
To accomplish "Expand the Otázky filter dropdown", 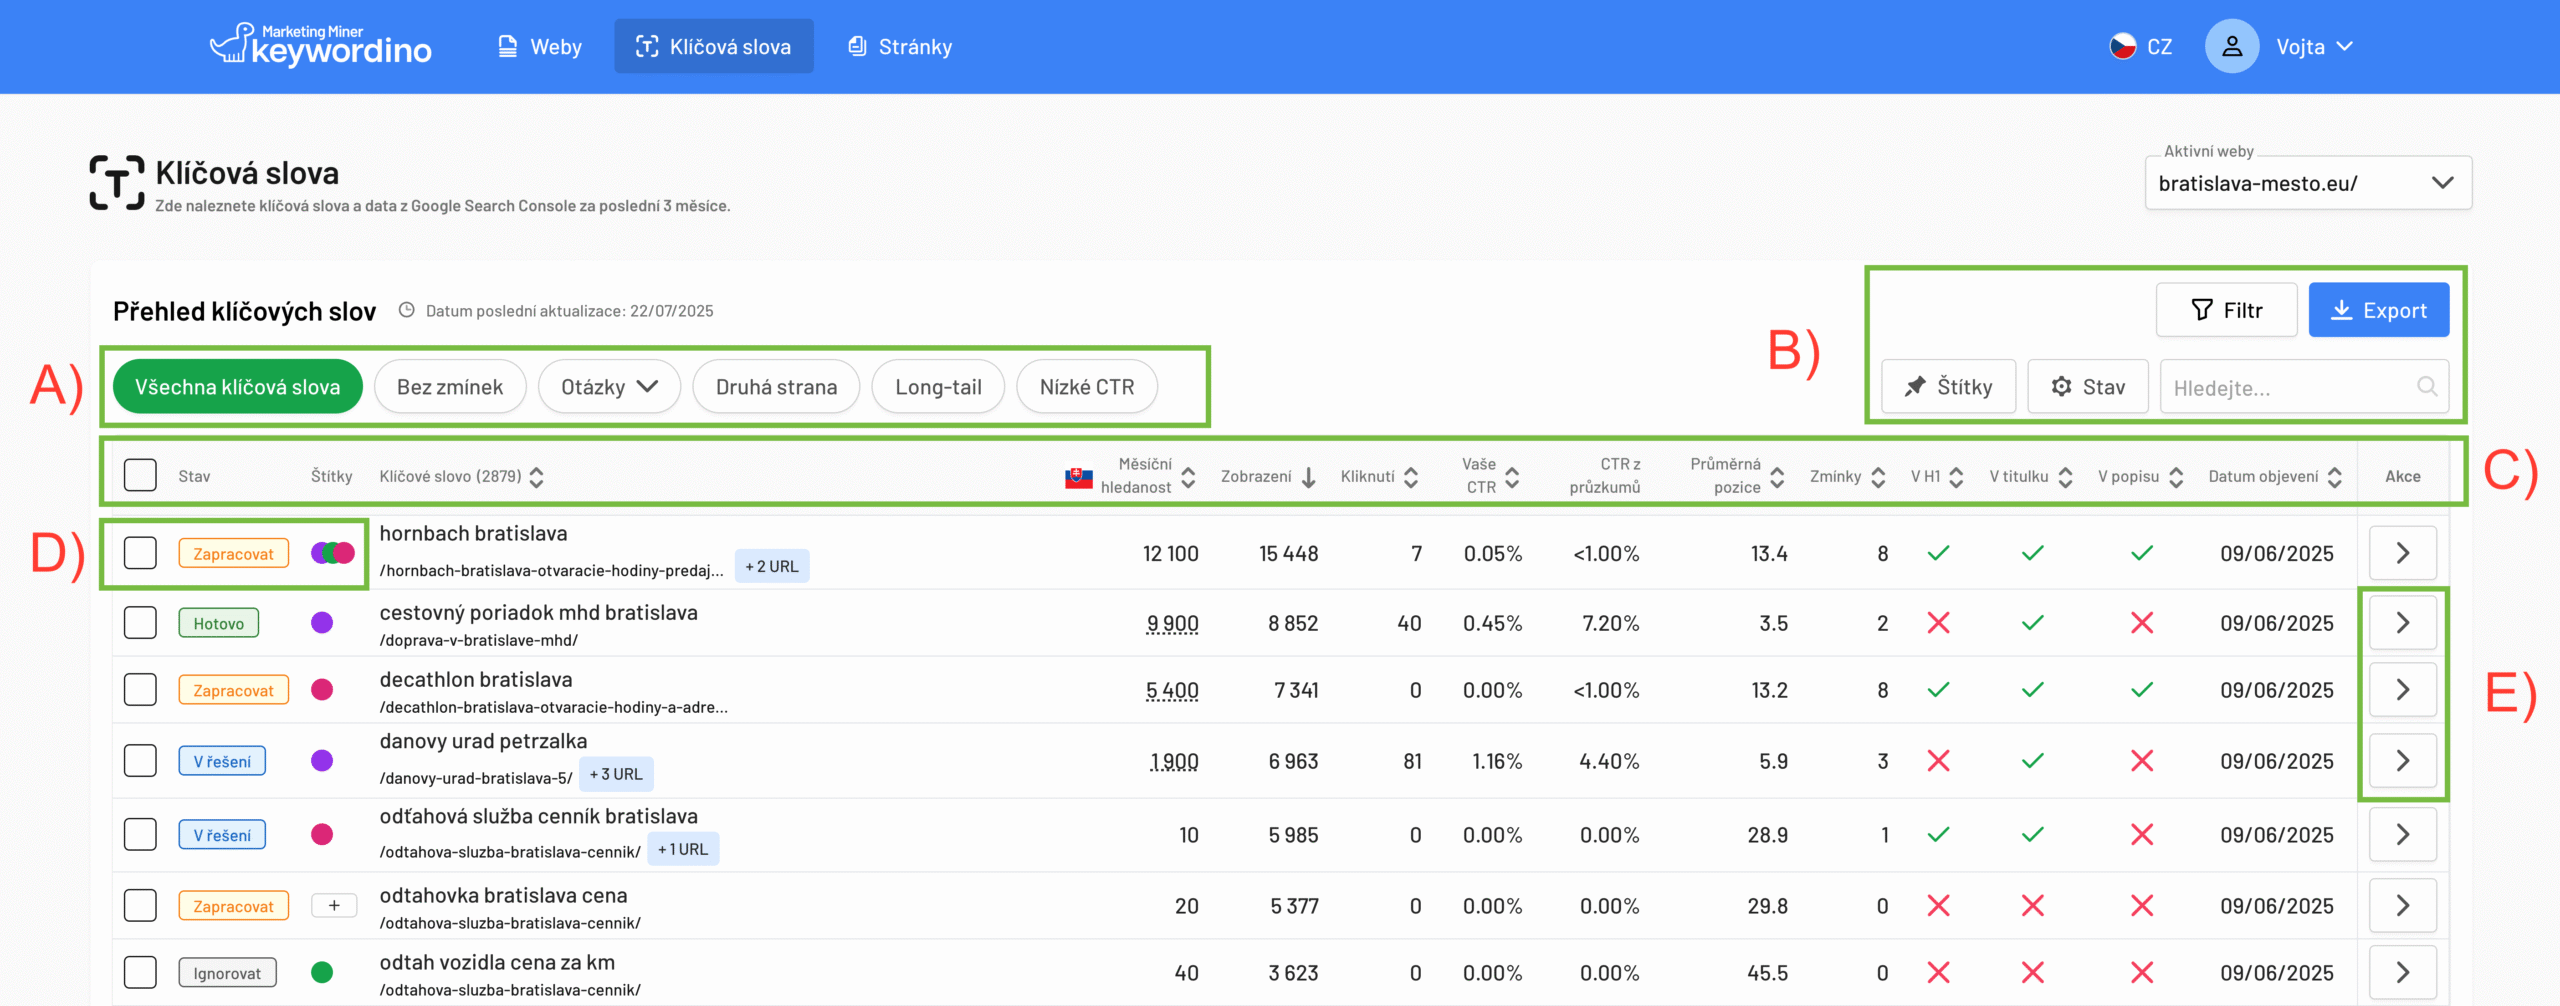I will click(x=609, y=387).
